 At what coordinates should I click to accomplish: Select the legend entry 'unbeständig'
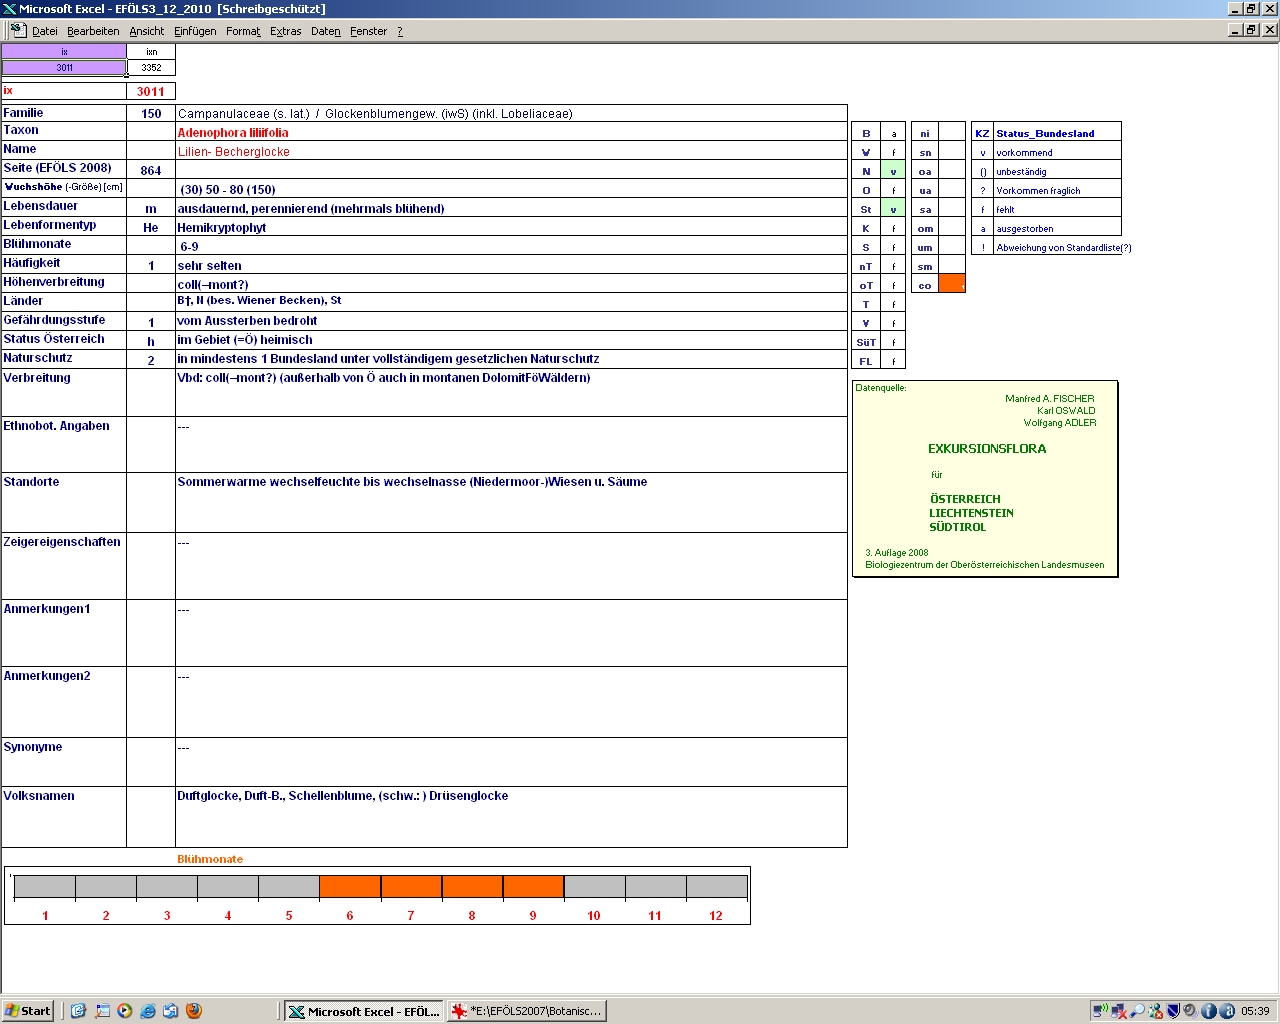point(1021,171)
